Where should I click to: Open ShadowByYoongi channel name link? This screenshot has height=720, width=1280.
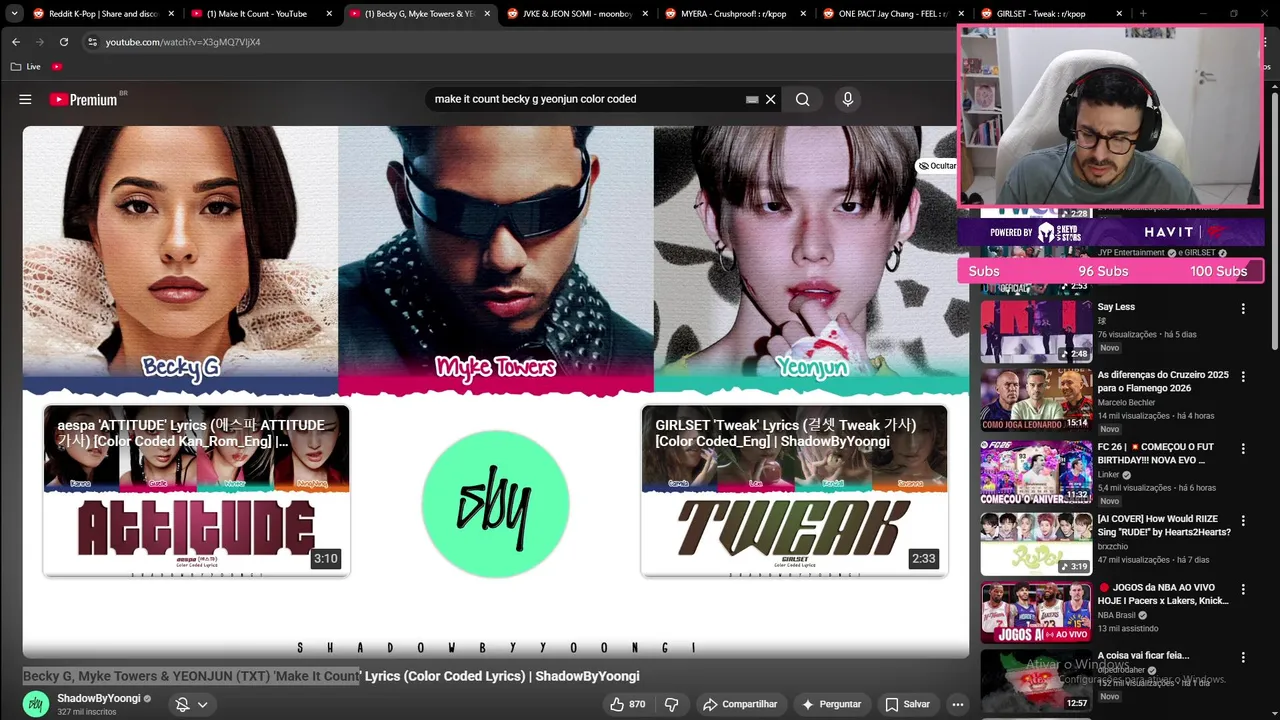99,698
